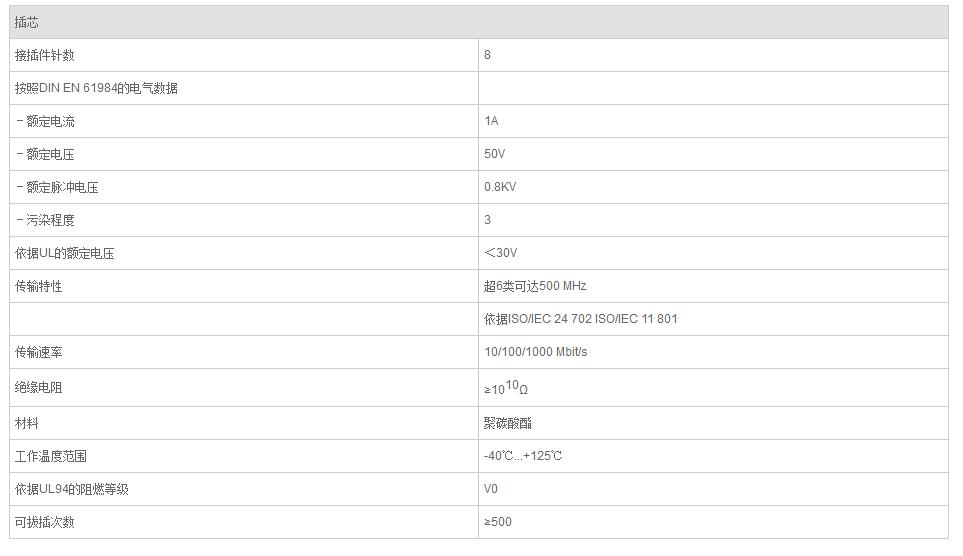This screenshot has width=963, height=556.
Task: Click the 额定电压 label cell
Action: pos(244,154)
